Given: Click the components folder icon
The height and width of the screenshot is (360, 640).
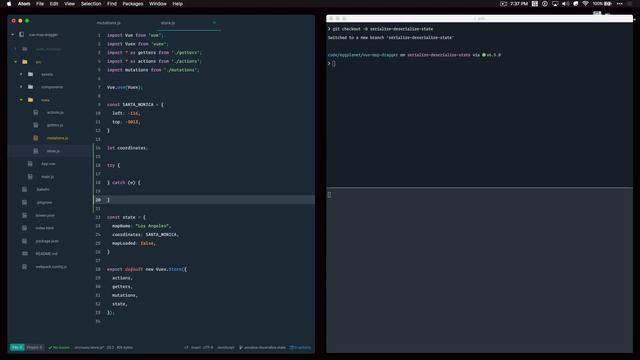Looking at the screenshot, I should 31,87.
